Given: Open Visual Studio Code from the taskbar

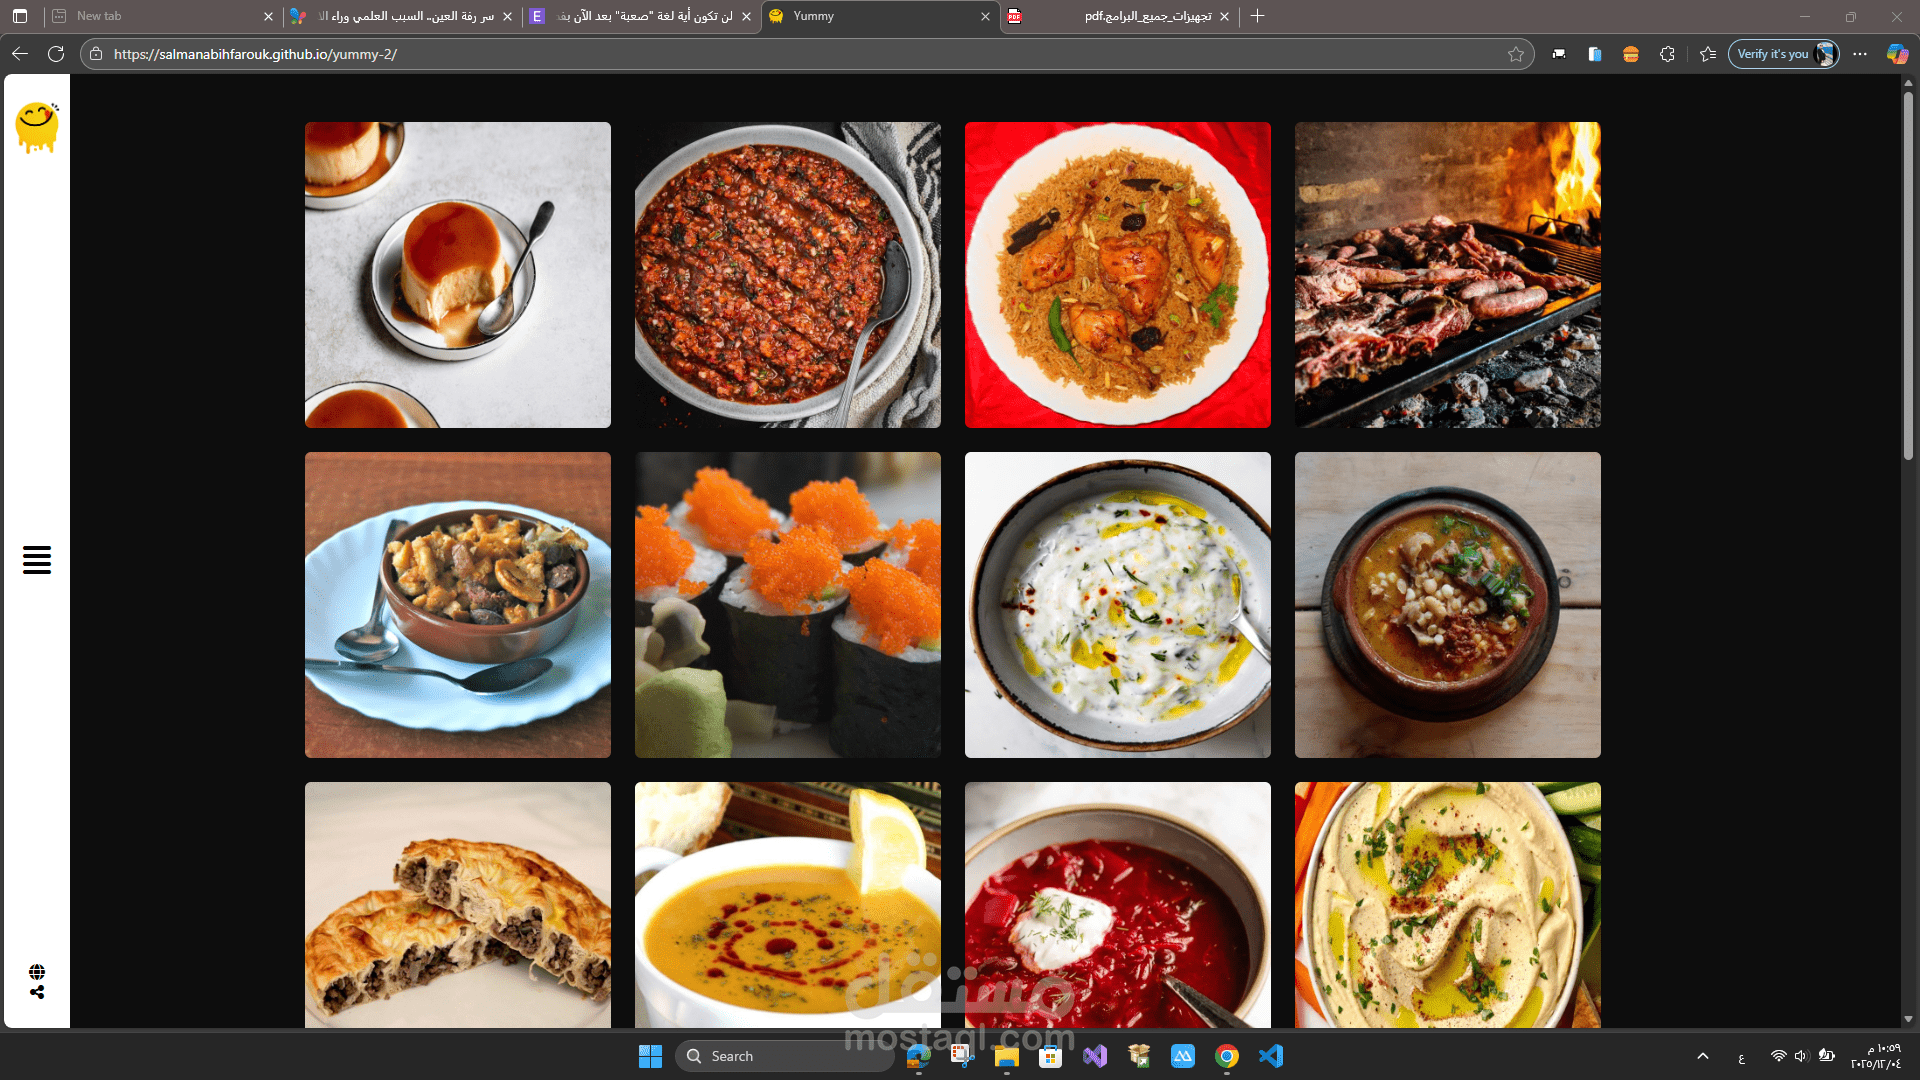Looking at the screenshot, I should (1271, 1056).
